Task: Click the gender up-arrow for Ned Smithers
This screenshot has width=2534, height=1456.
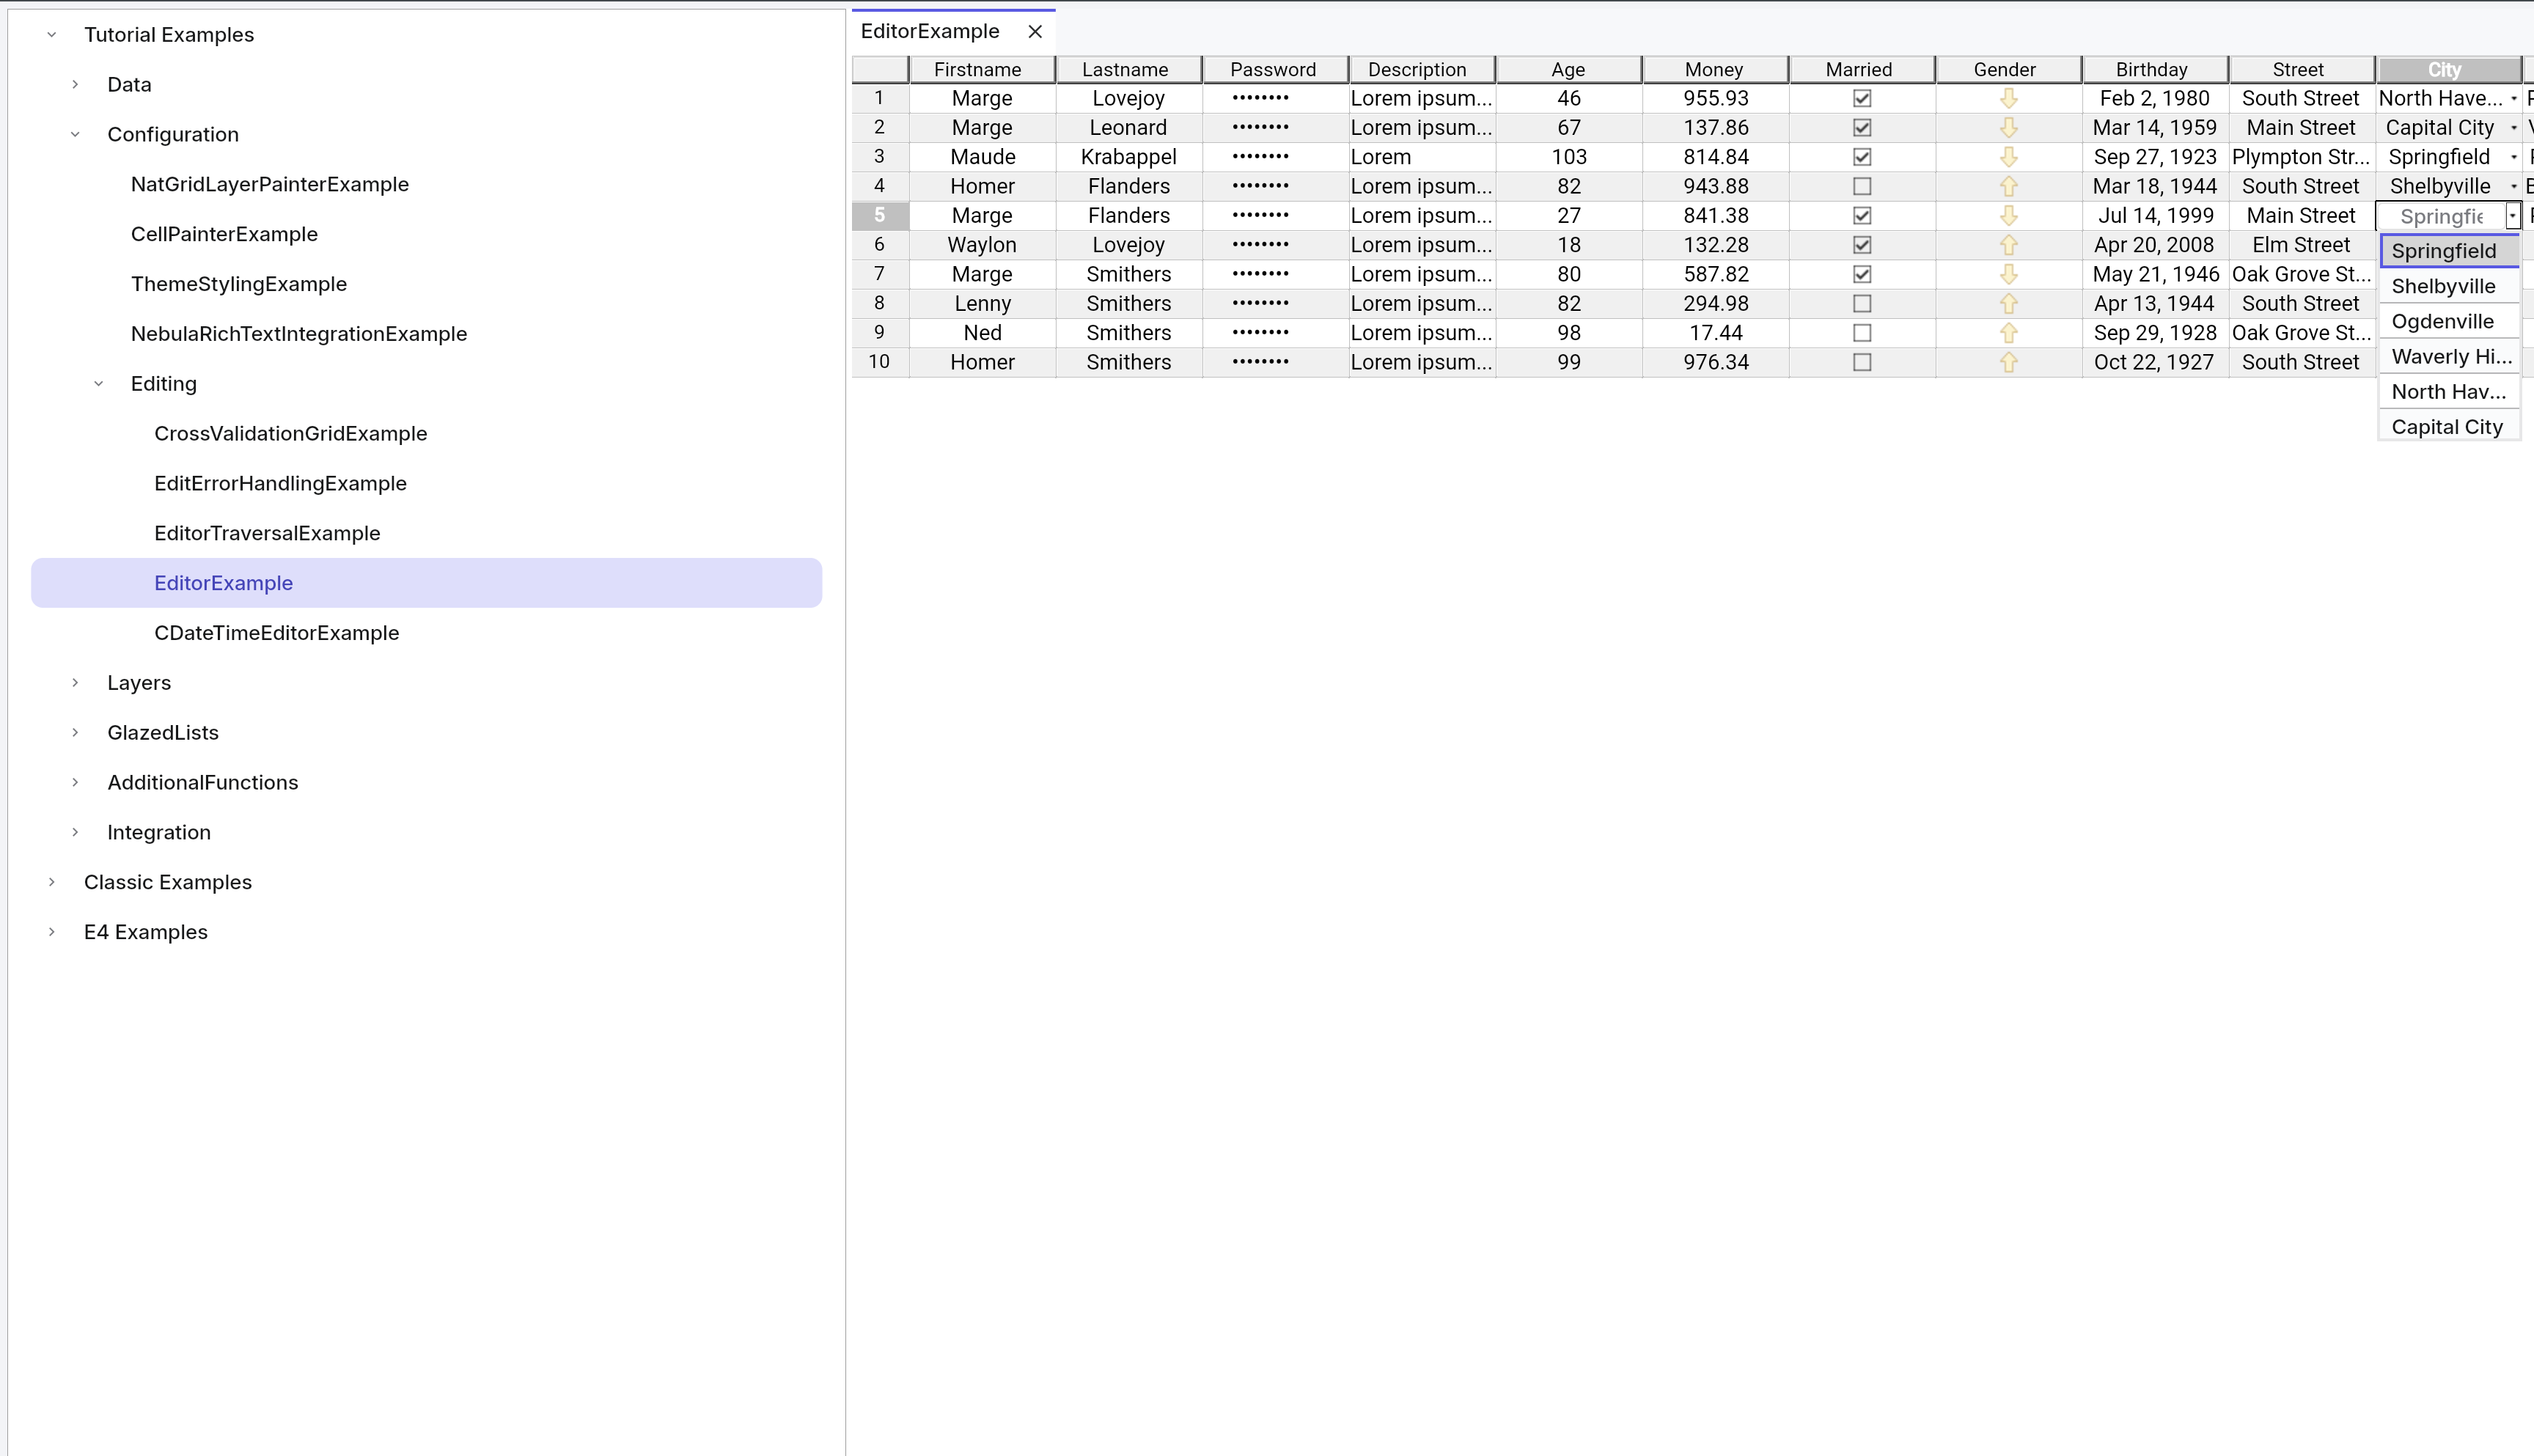Action: tap(2008, 333)
